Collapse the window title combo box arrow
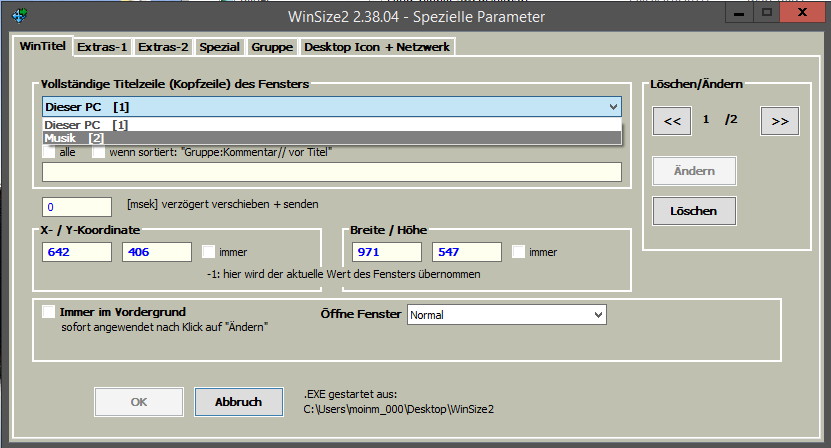 pyautogui.click(x=613, y=107)
